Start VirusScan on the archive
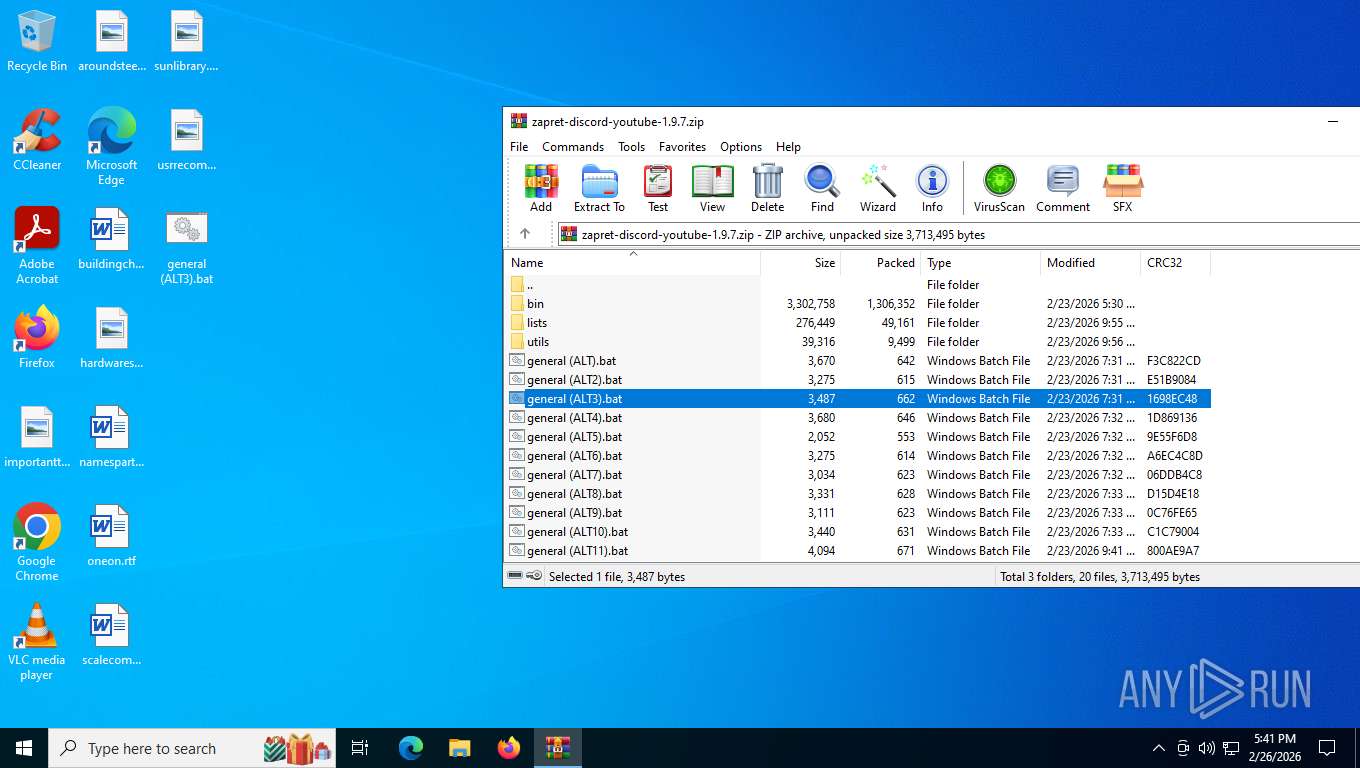 click(x=1000, y=188)
